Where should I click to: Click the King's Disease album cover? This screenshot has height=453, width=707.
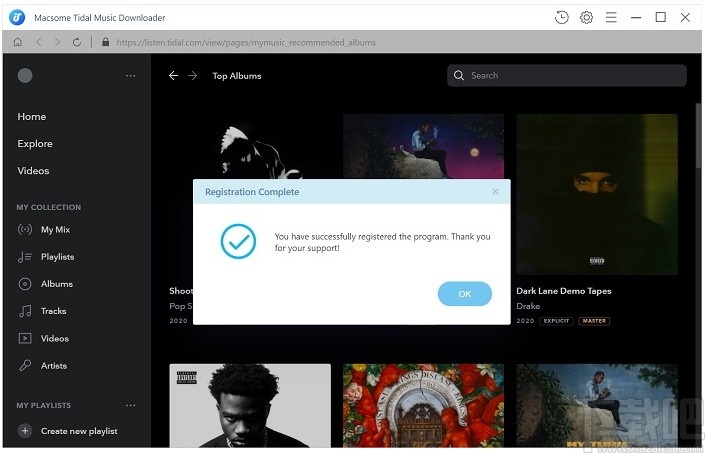click(x=423, y=406)
